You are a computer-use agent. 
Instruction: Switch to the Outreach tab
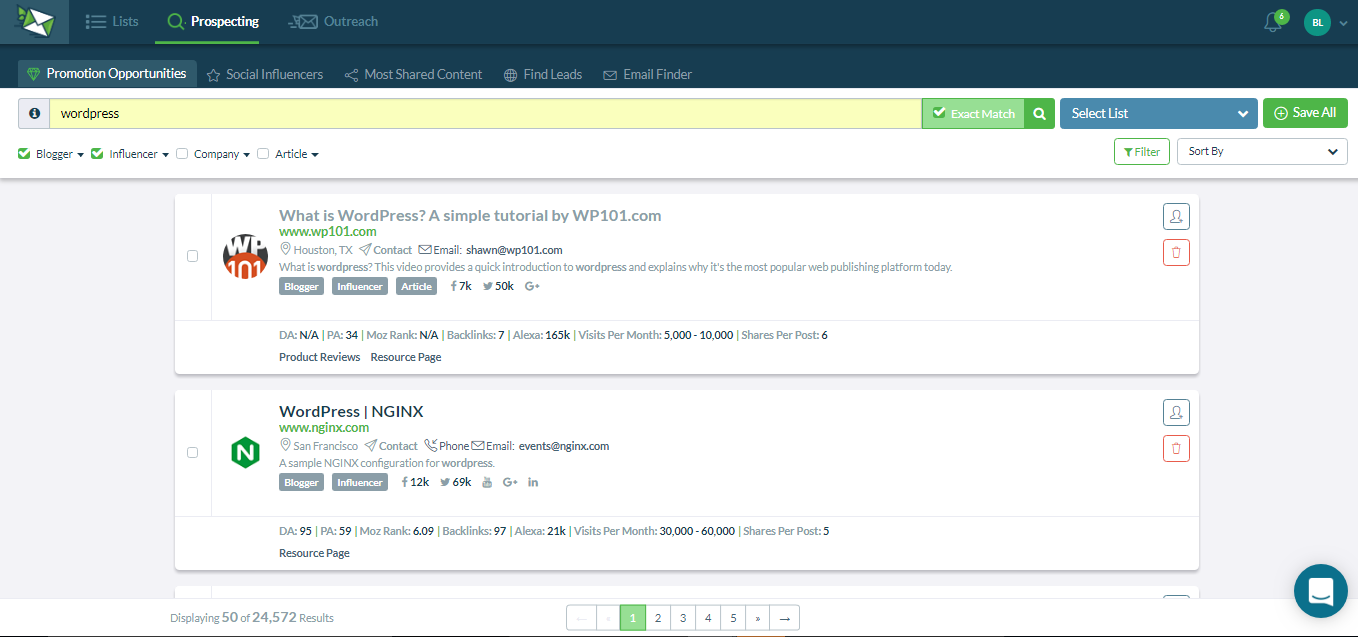(x=333, y=21)
